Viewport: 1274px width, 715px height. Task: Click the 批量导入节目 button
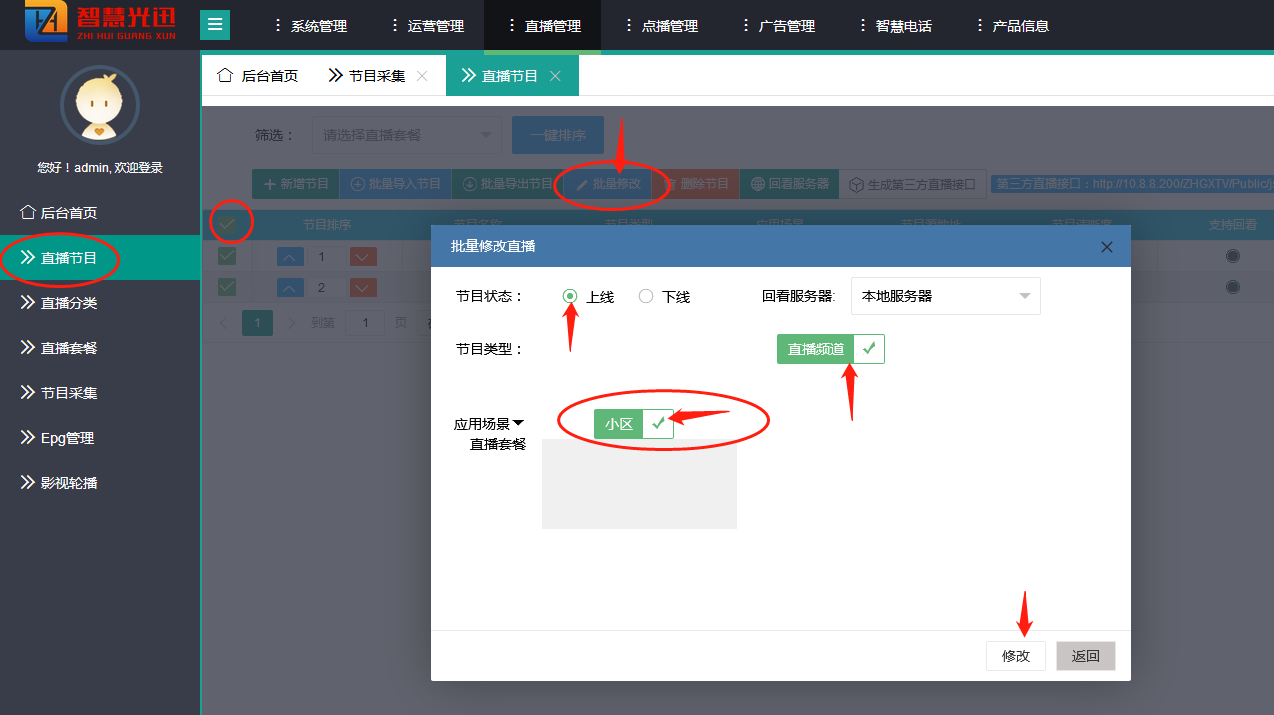395,184
